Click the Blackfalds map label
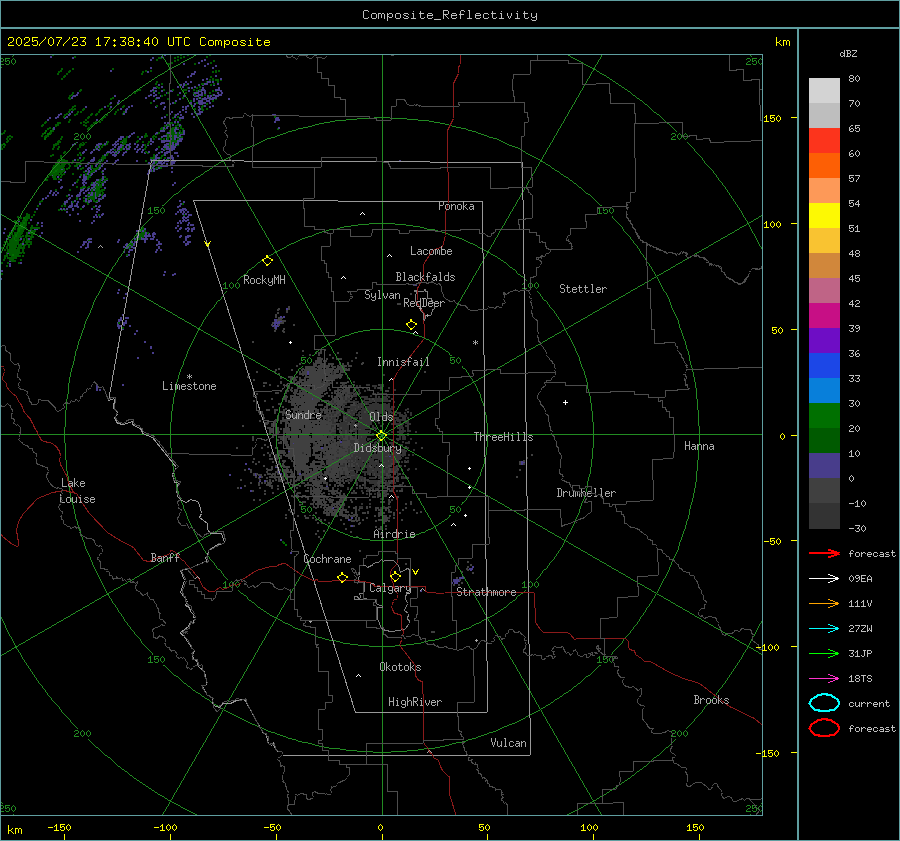The width and height of the screenshot is (900, 841). click(425, 277)
